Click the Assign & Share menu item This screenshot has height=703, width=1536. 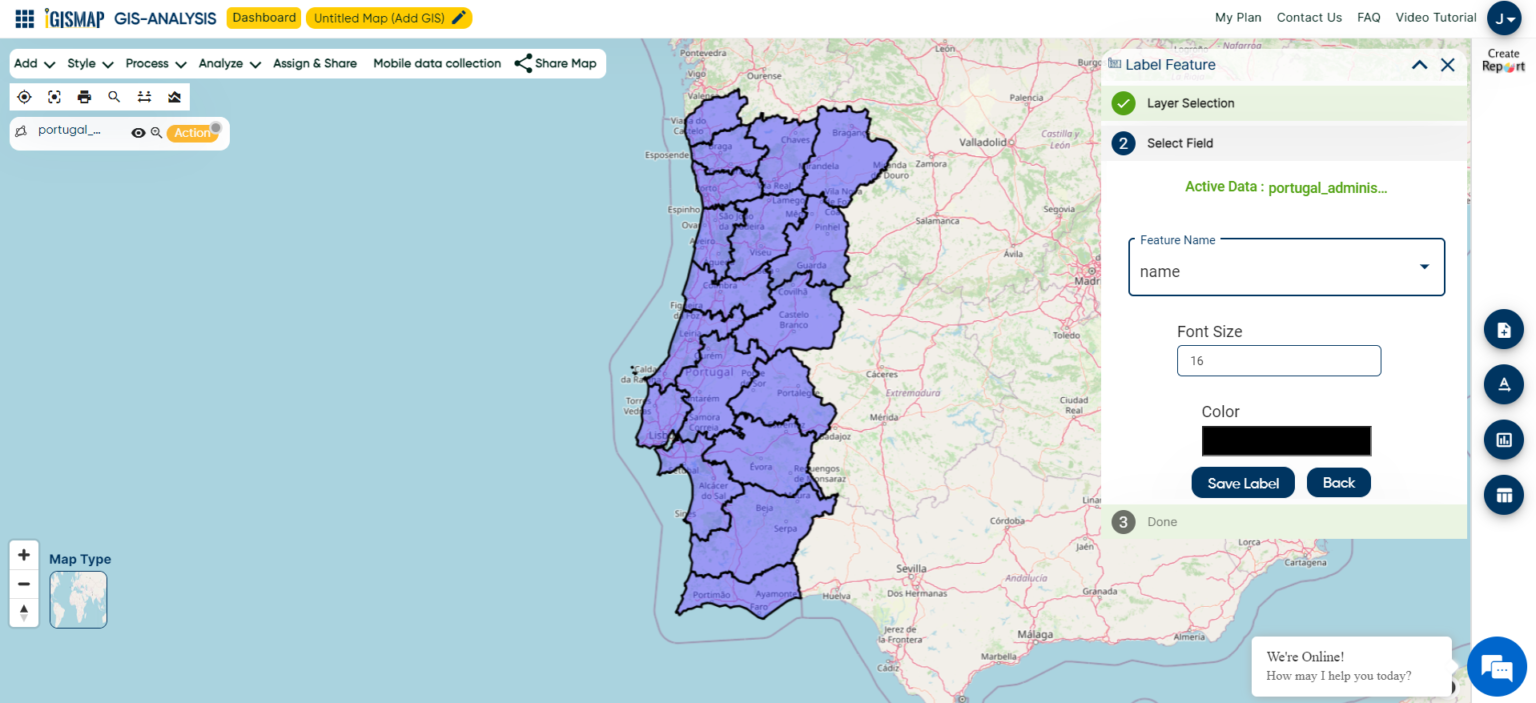[x=315, y=63]
